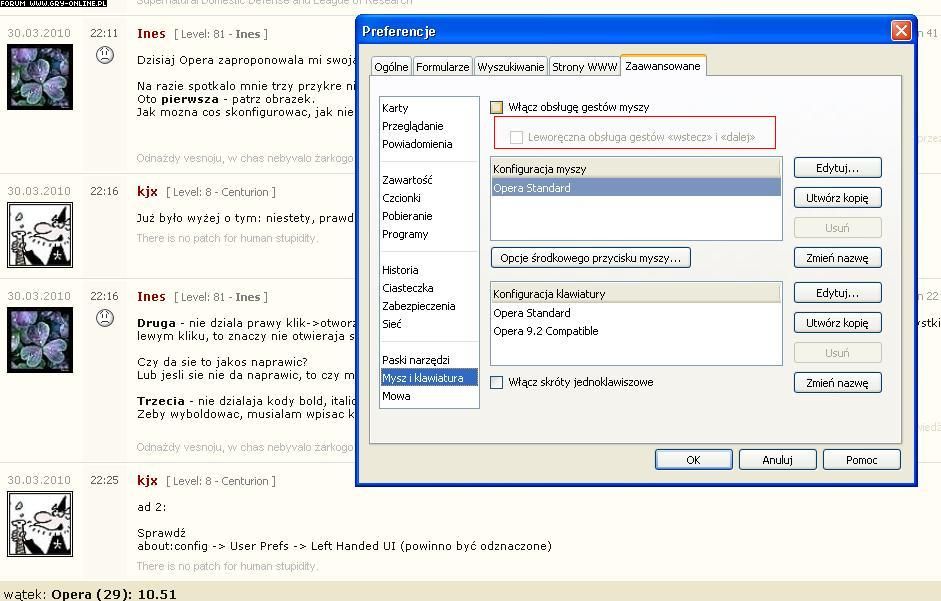Select Opera Standard mouse configuration
This screenshot has height=601, width=941.
(x=636, y=188)
